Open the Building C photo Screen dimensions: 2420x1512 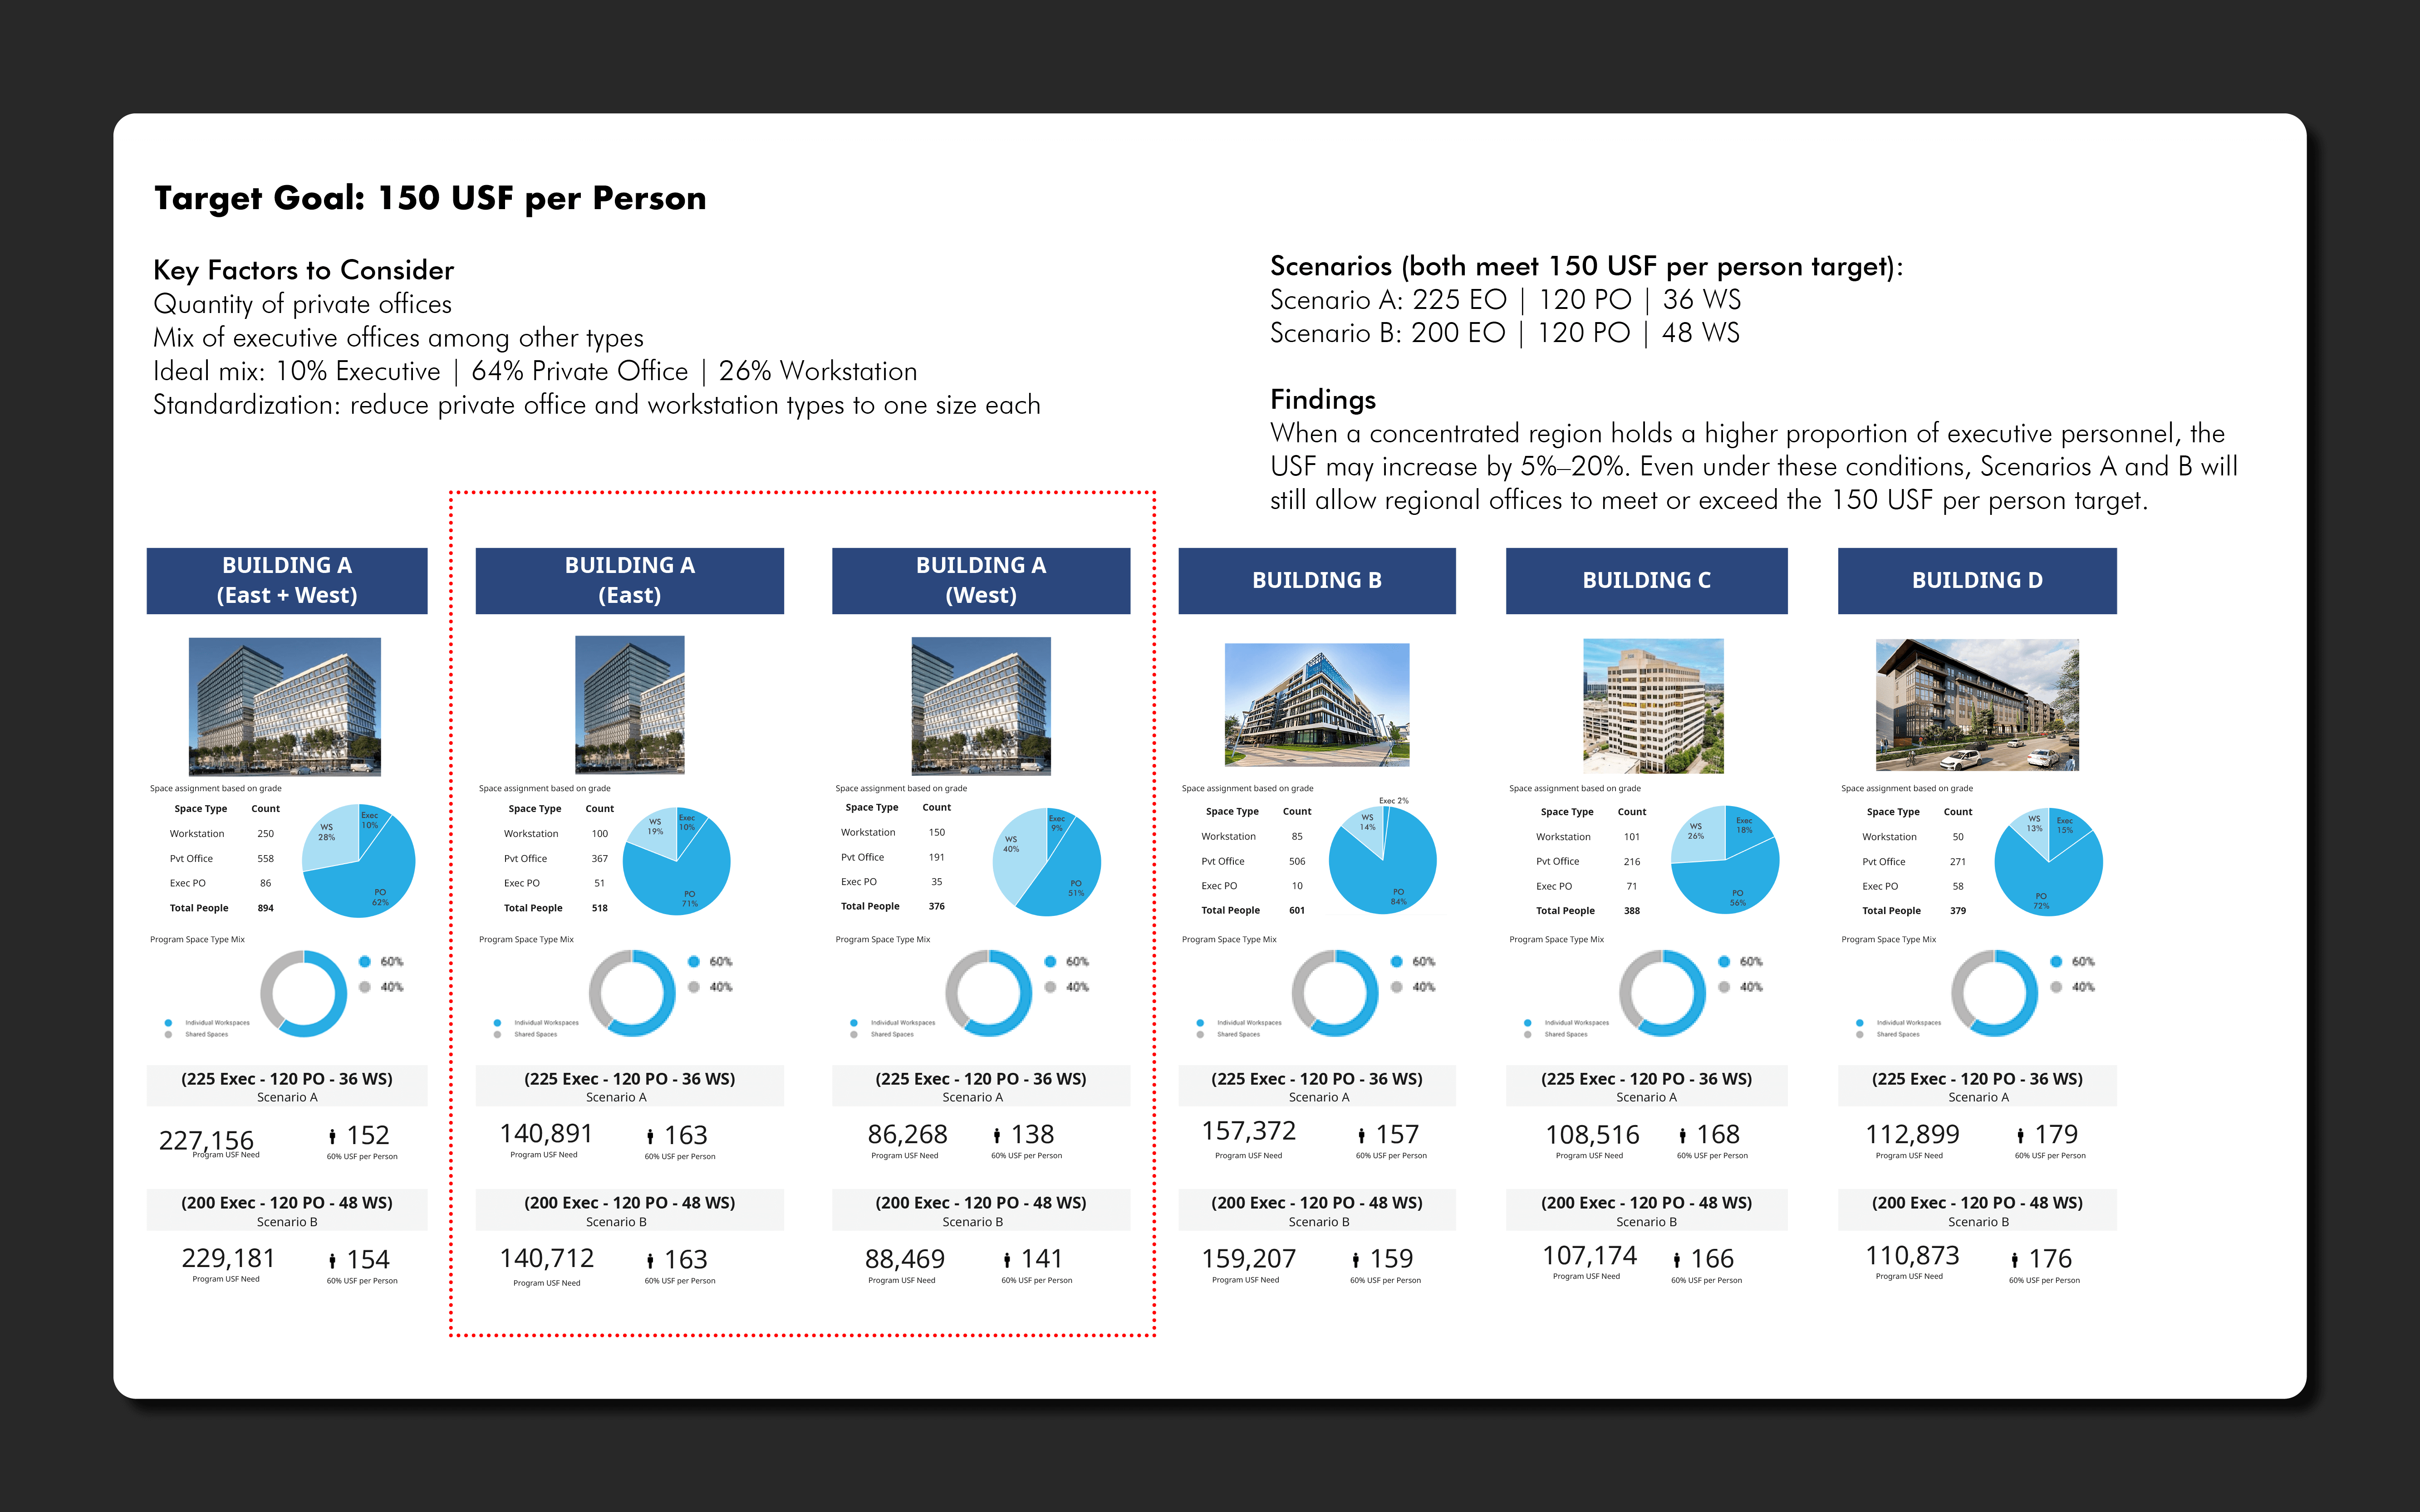tap(1654, 706)
